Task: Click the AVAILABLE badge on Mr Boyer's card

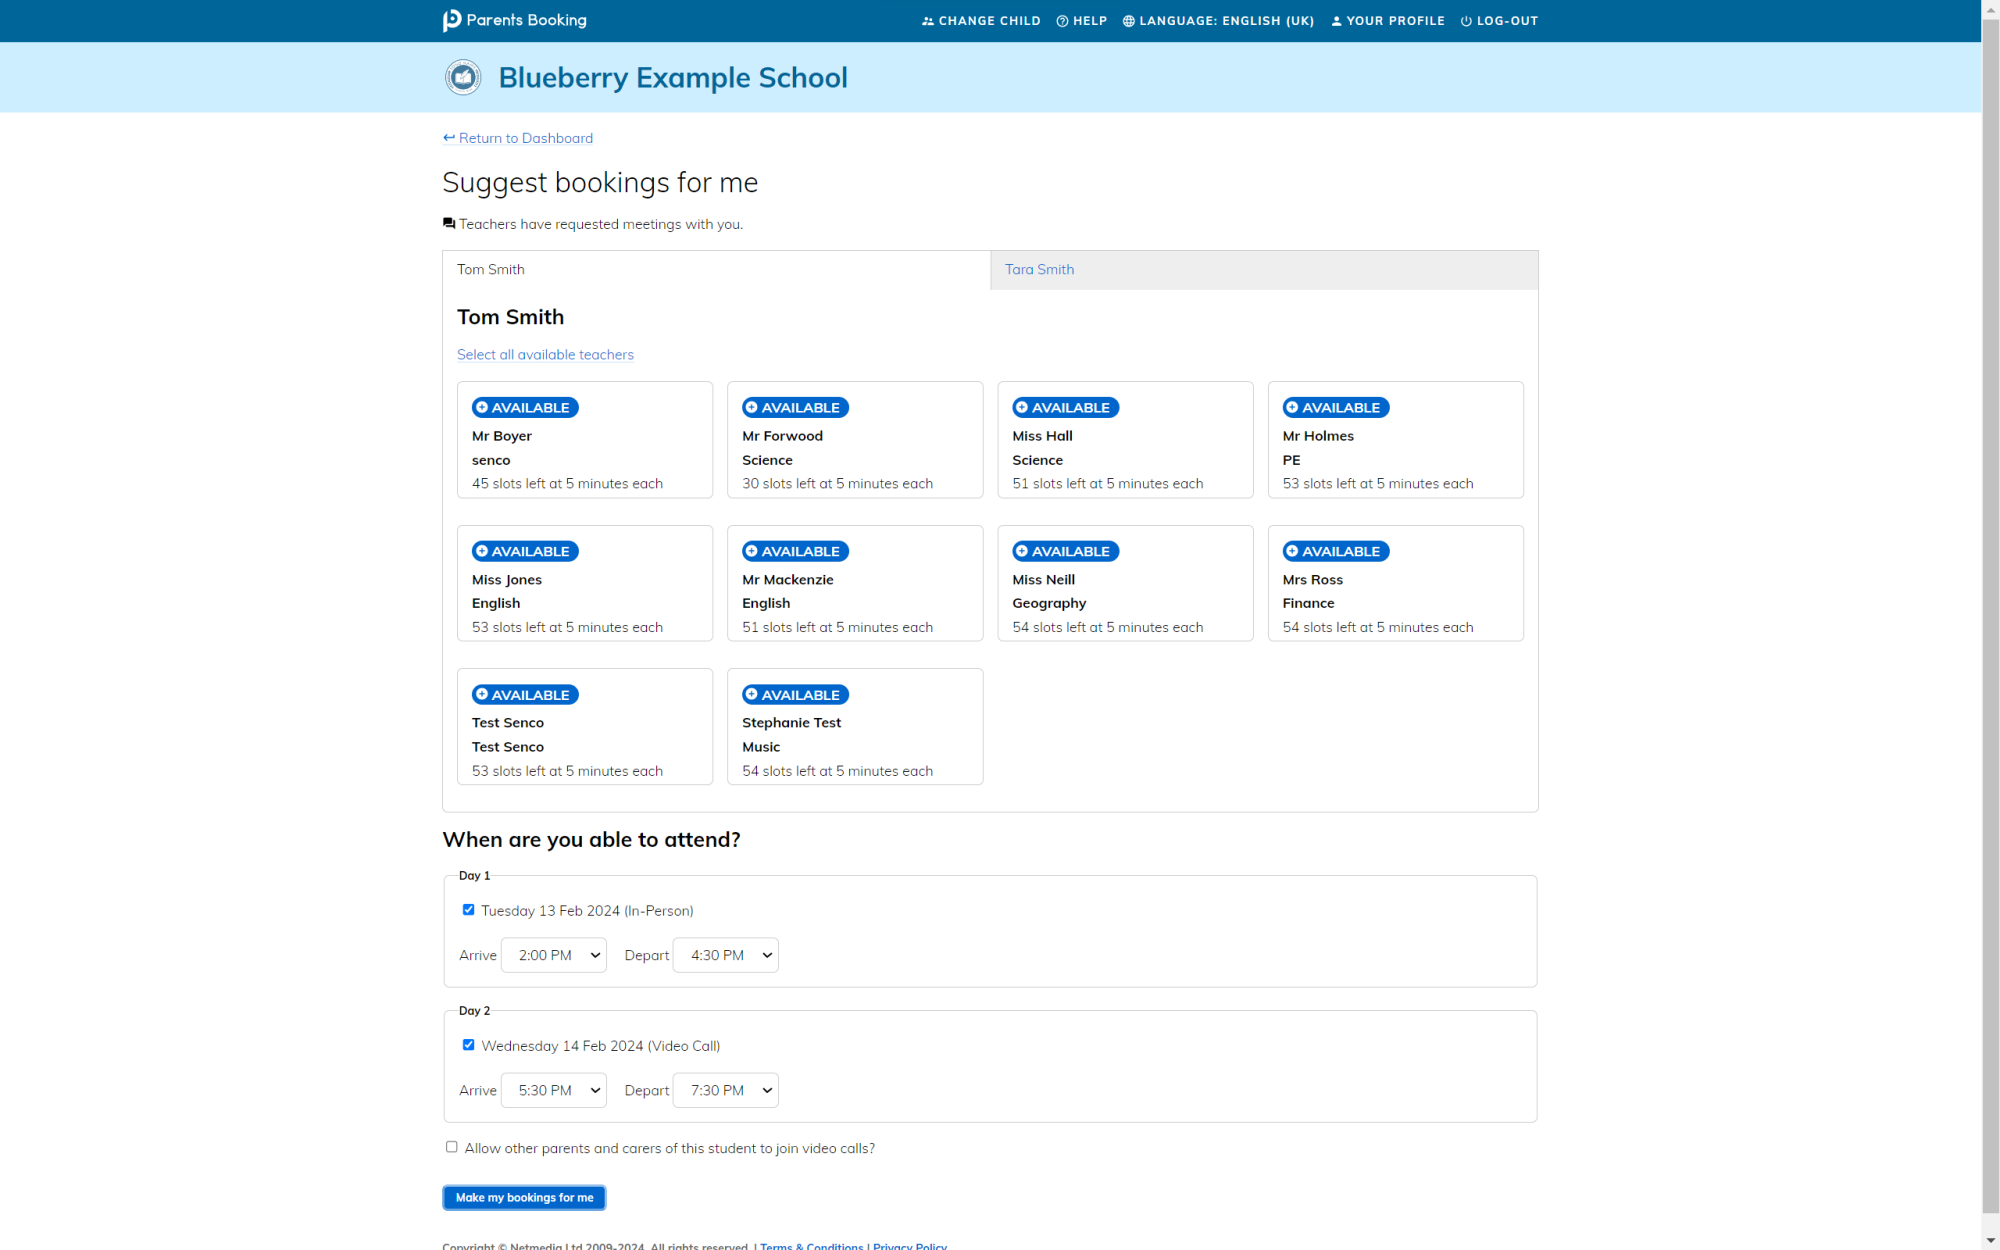Action: click(x=523, y=407)
